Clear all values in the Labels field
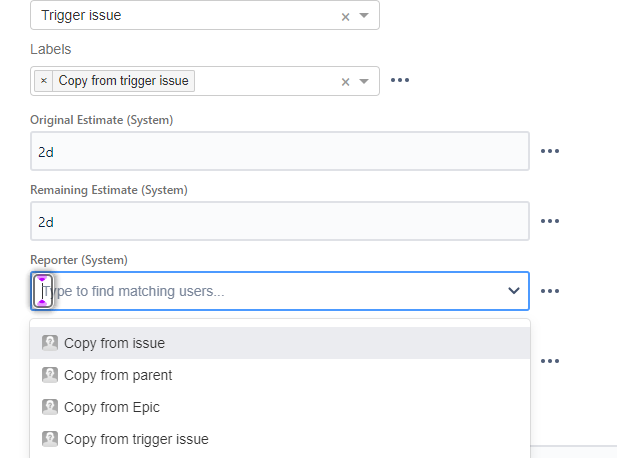The height and width of the screenshot is (458, 617). [345, 82]
